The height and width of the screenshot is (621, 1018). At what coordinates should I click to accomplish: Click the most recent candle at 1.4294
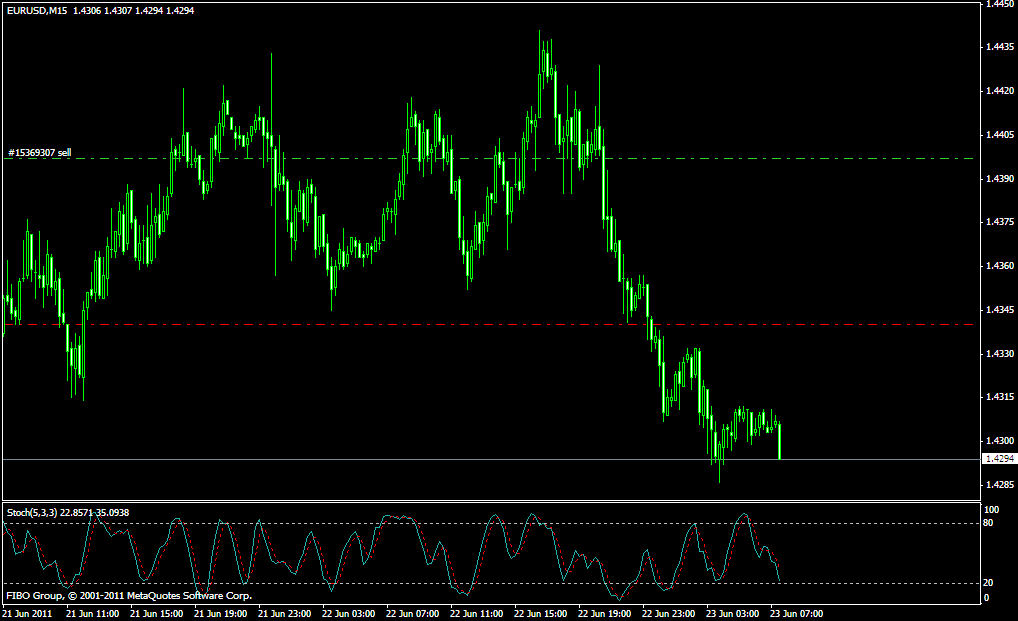[780, 441]
